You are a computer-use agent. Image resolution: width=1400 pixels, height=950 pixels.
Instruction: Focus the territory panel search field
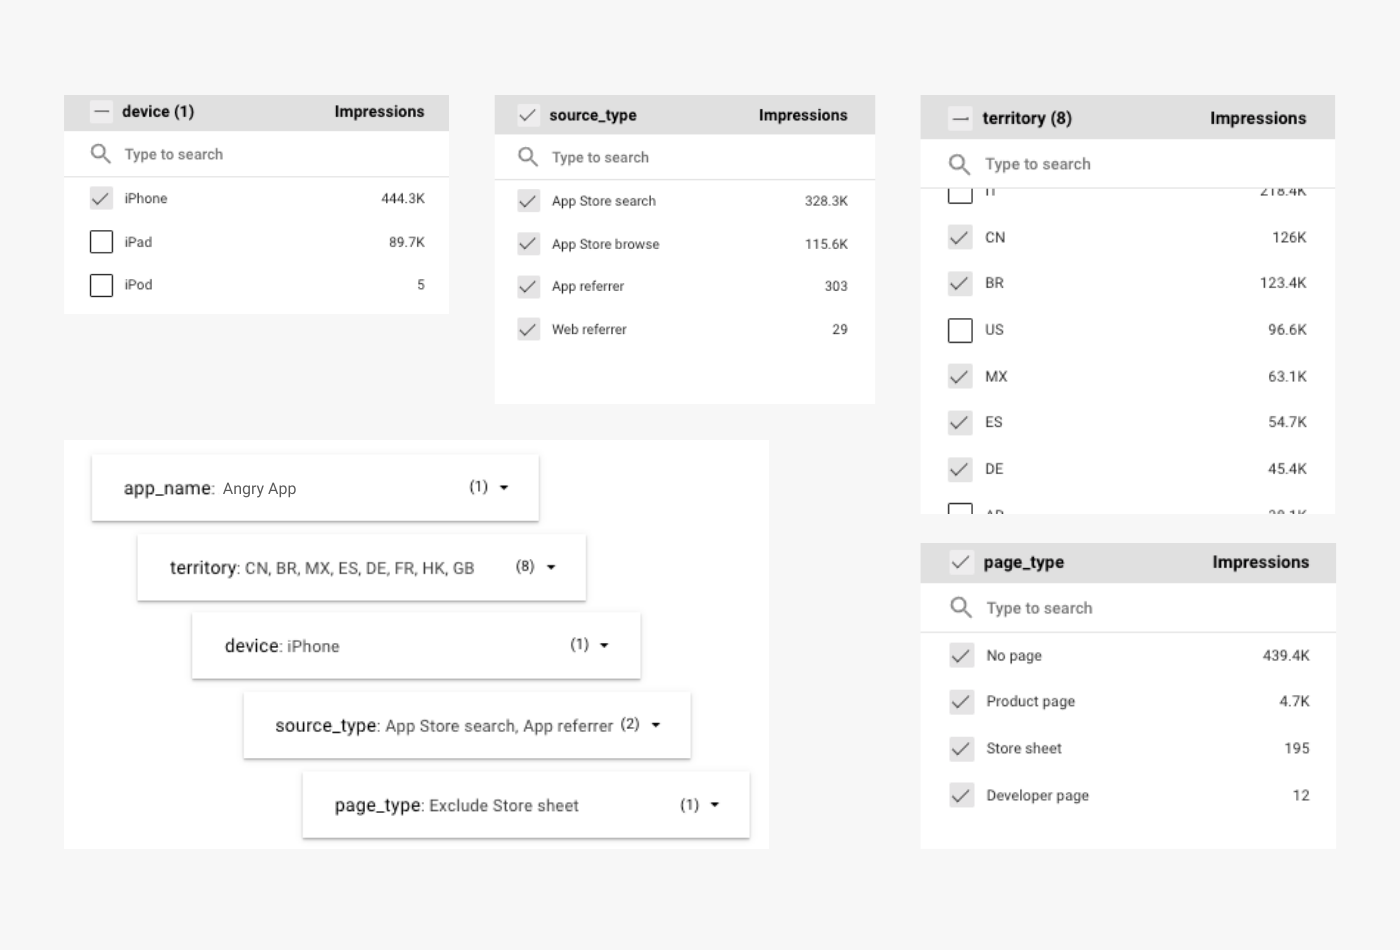click(x=1127, y=164)
